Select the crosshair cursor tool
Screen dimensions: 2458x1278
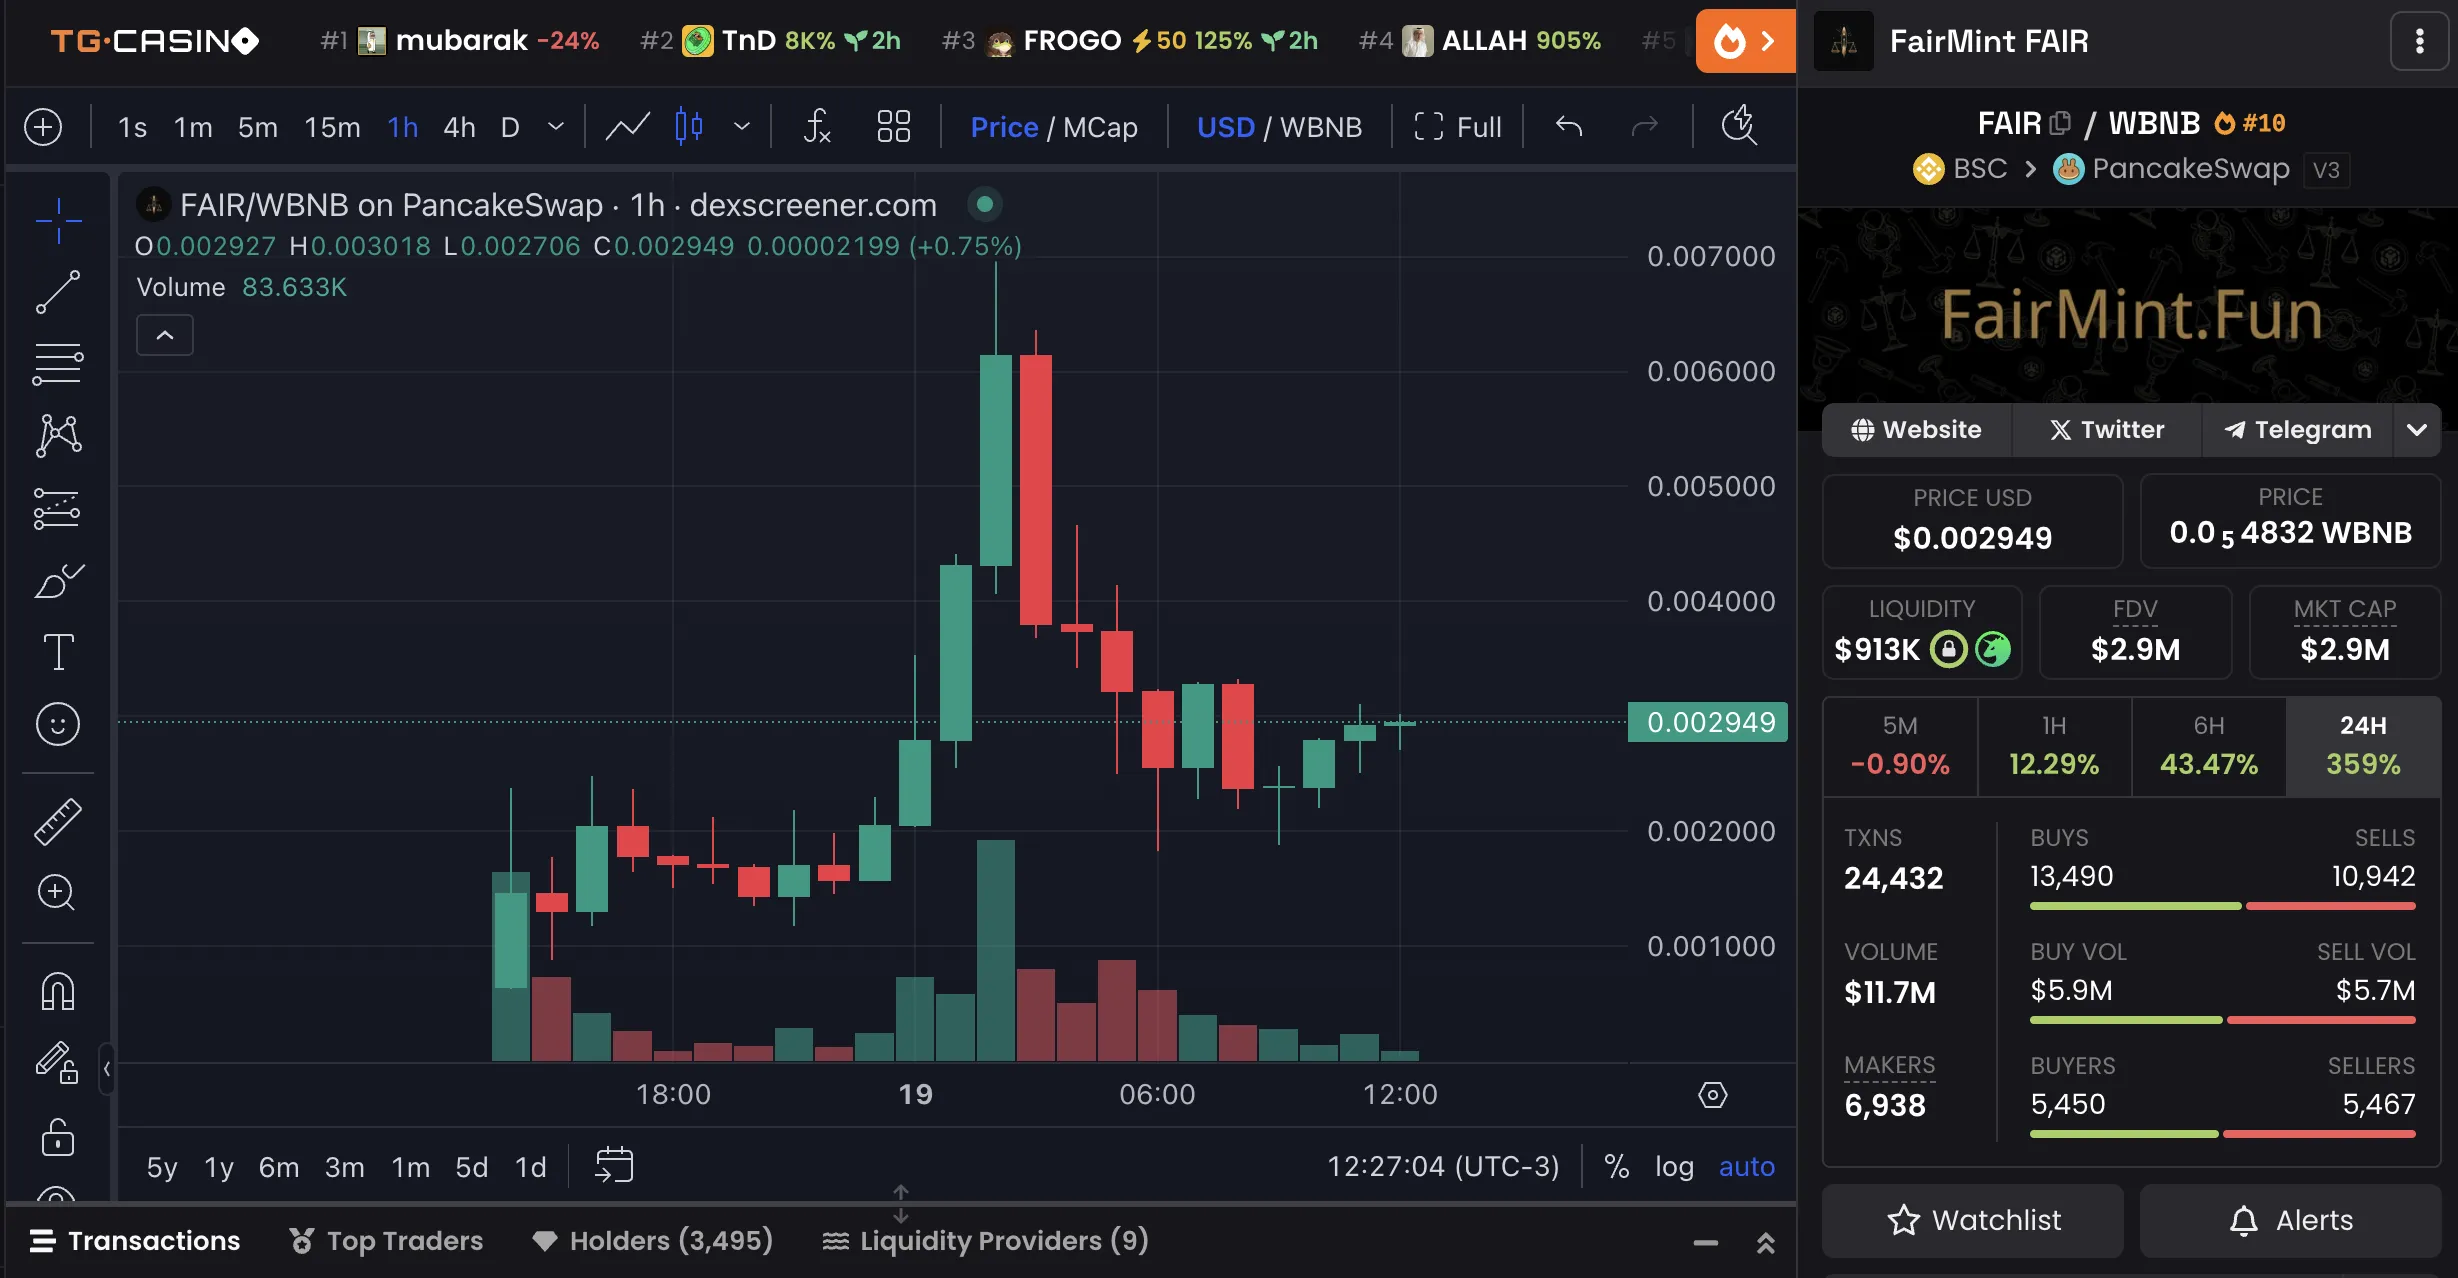click(57, 220)
